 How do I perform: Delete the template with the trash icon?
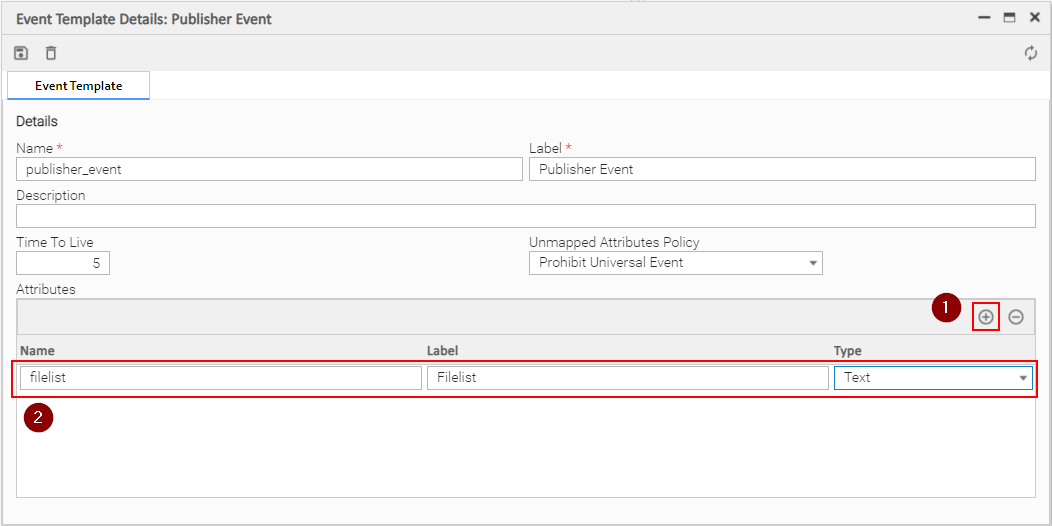pos(51,53)
